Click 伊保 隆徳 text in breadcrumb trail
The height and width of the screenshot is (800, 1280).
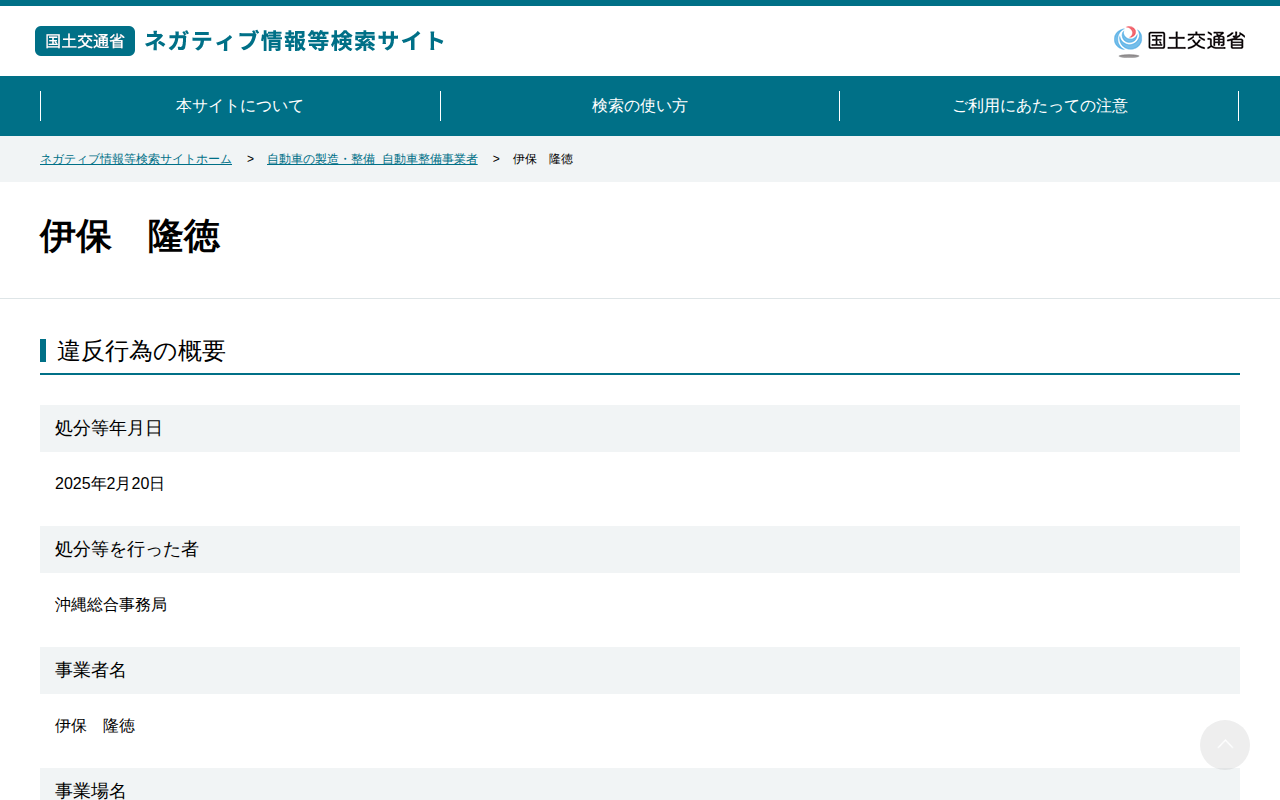pyautogui.click(x=543, y=159)
